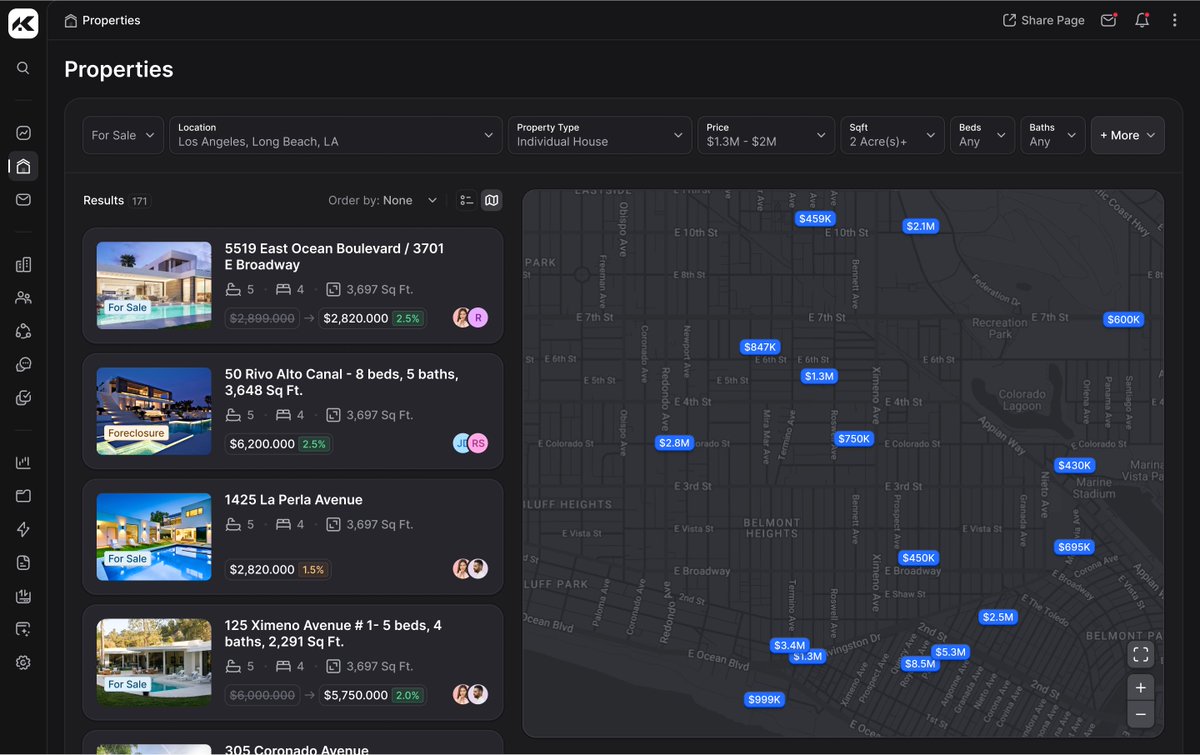This screenshot has height=755, width=1200.
Task: Click the app logo in the sidebar
Action: (x=23, y=23)
